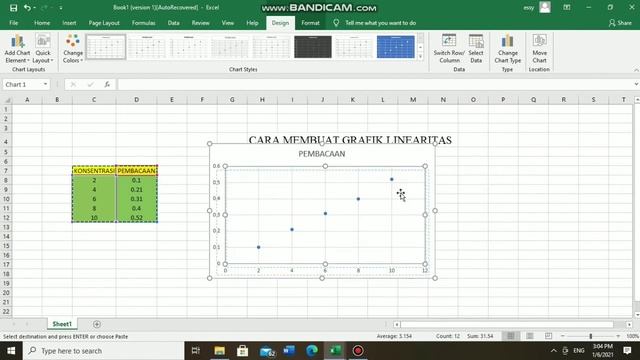Click the formula bar input field
Viewport: 640px width, 360px height.
(375, 84)
